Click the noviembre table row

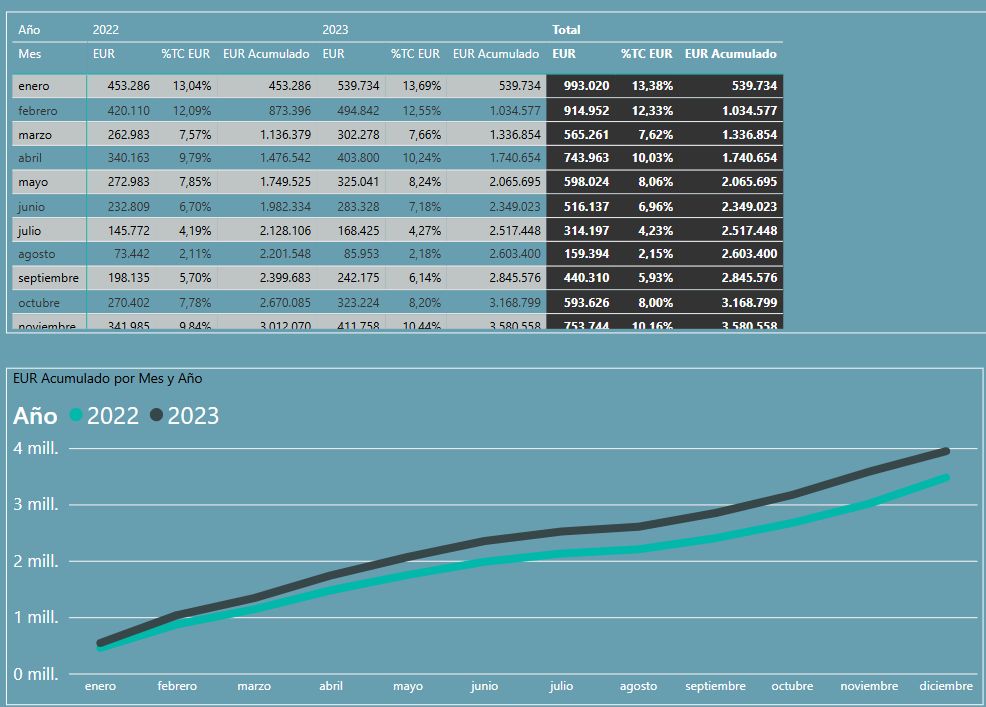click(43, 325)
